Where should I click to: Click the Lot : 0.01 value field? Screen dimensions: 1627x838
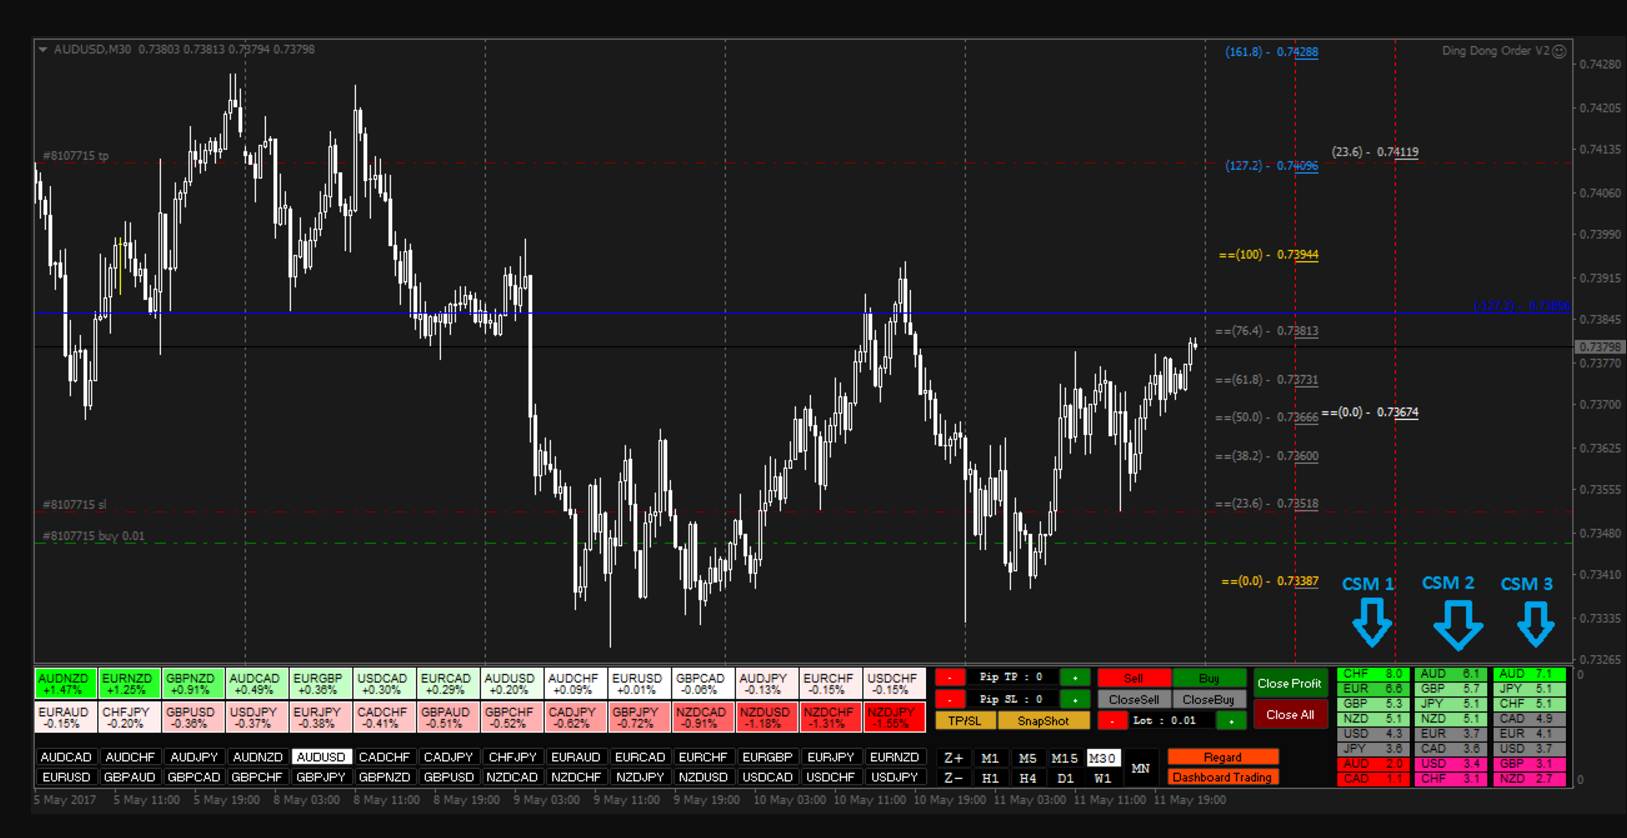tap(1171, 720)
